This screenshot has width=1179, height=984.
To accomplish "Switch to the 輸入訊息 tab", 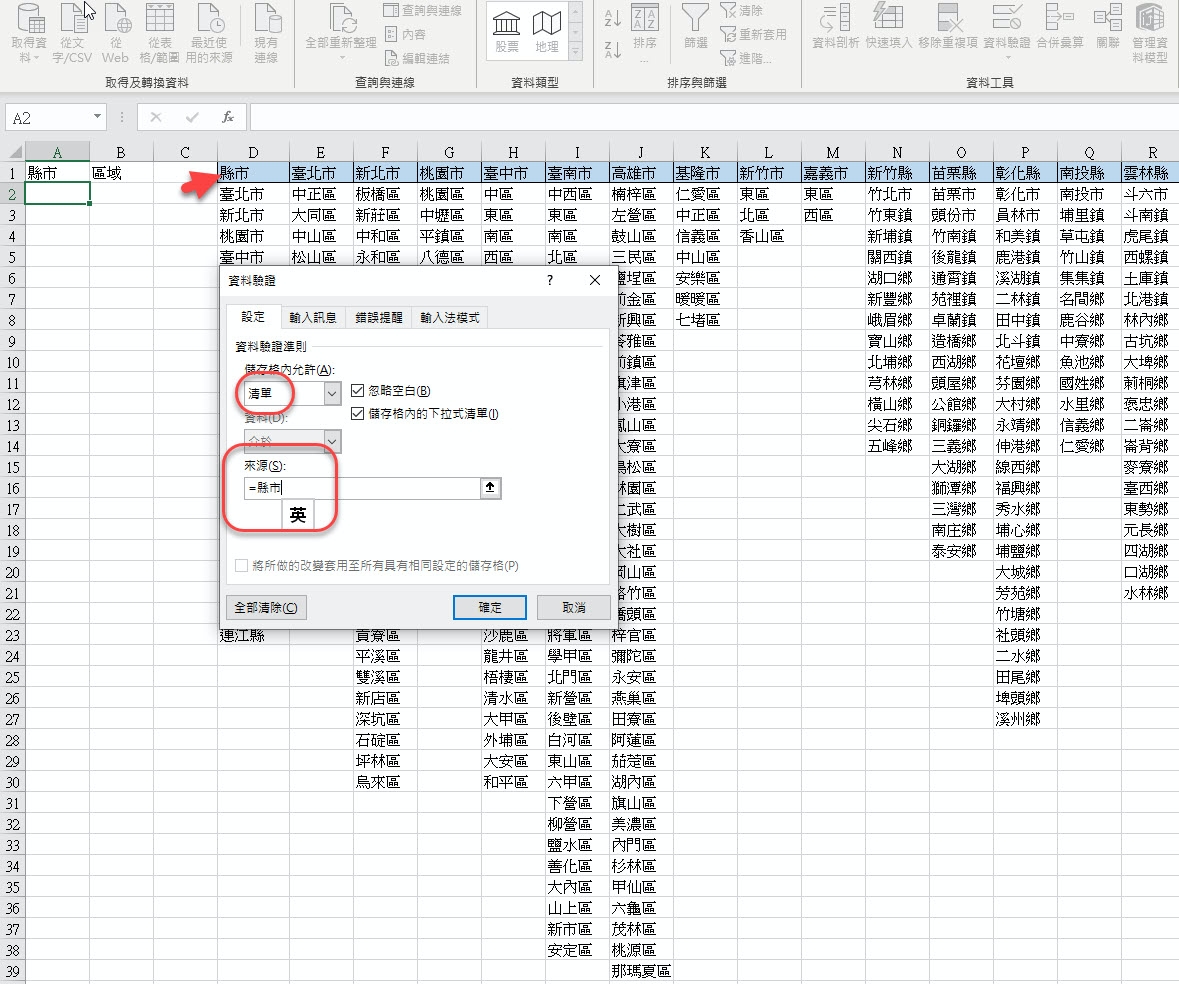I will pos(313,317).
